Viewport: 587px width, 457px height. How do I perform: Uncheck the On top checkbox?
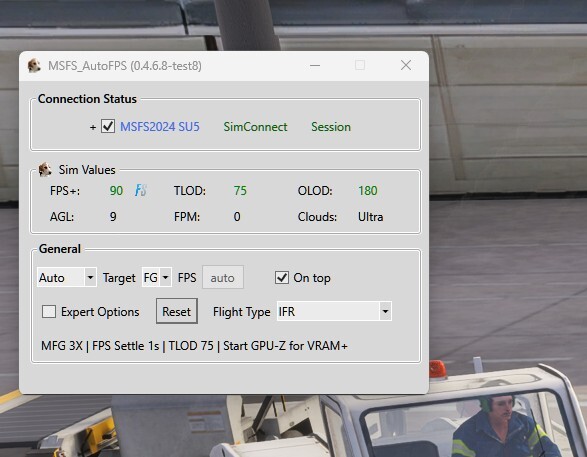tap(282, 278)
